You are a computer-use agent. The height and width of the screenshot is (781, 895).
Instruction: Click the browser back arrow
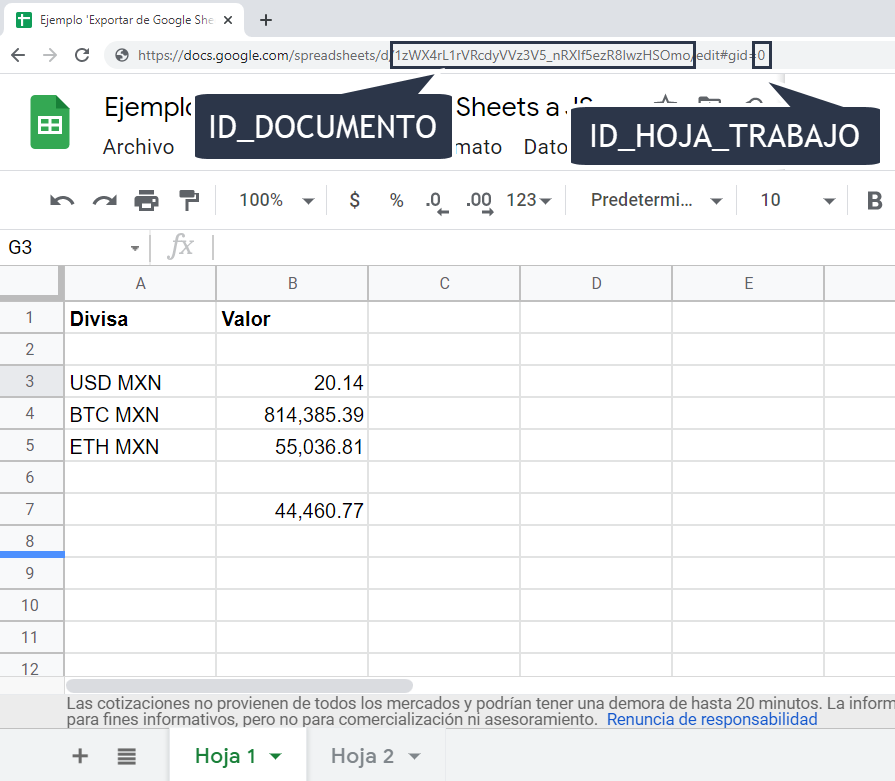[x=18, y=55]
